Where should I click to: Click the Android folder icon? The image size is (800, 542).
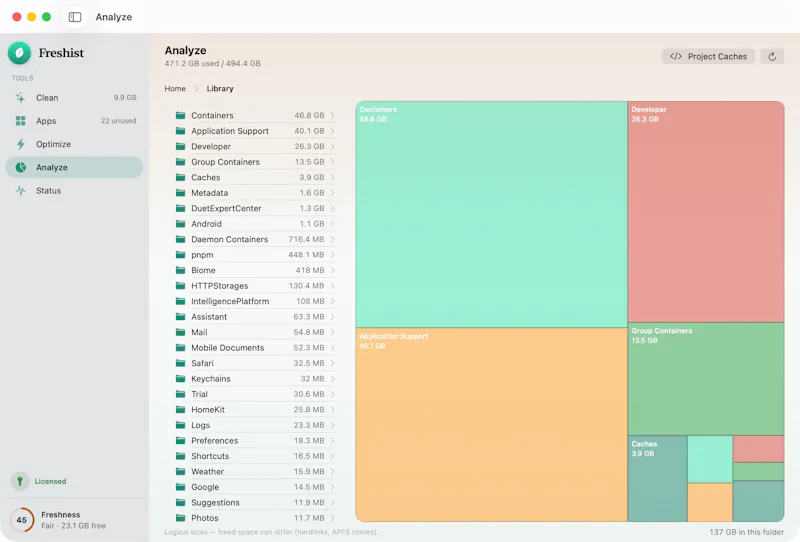click(x=180, y=224)
